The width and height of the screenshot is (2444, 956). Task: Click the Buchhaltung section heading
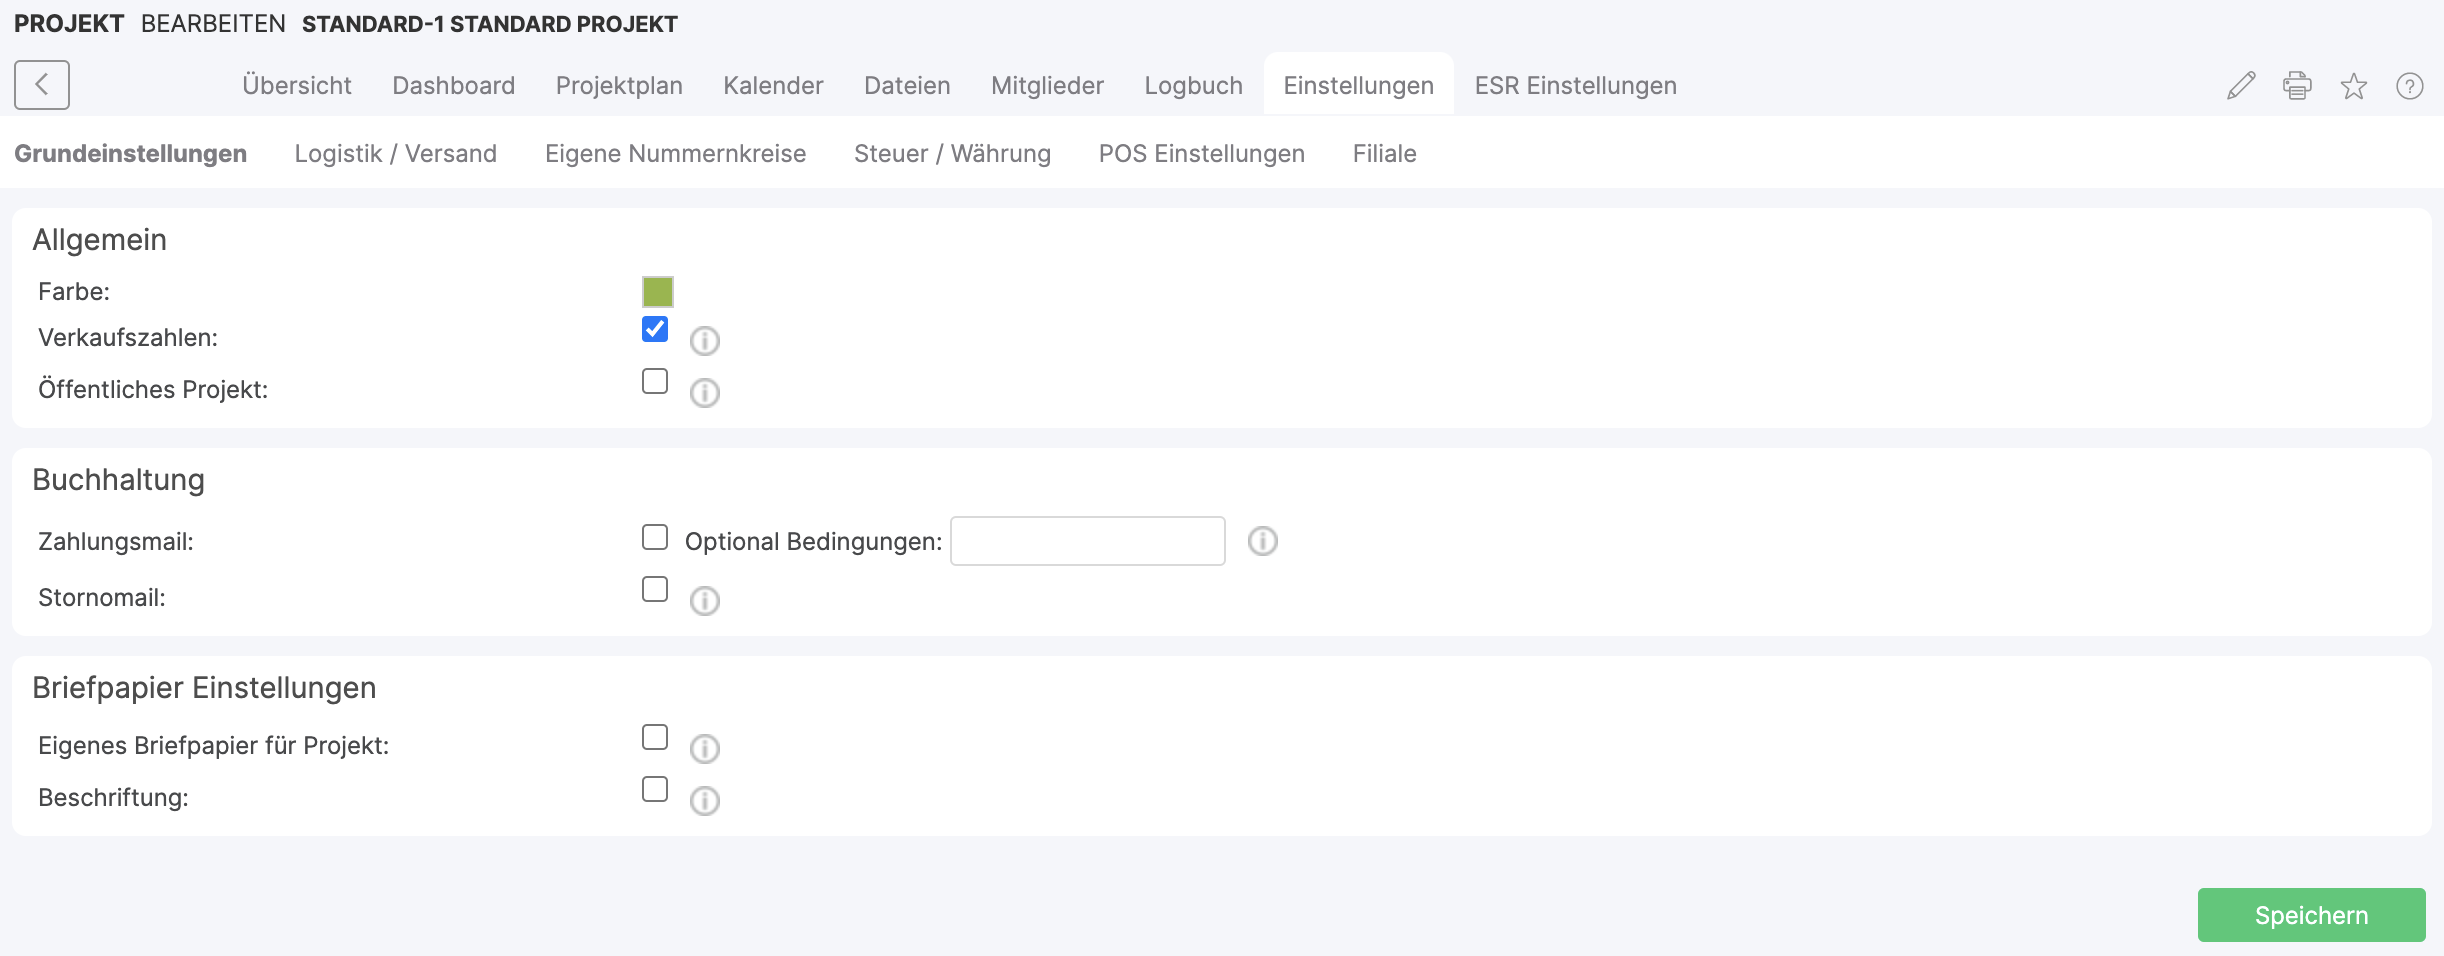point(119,480)
